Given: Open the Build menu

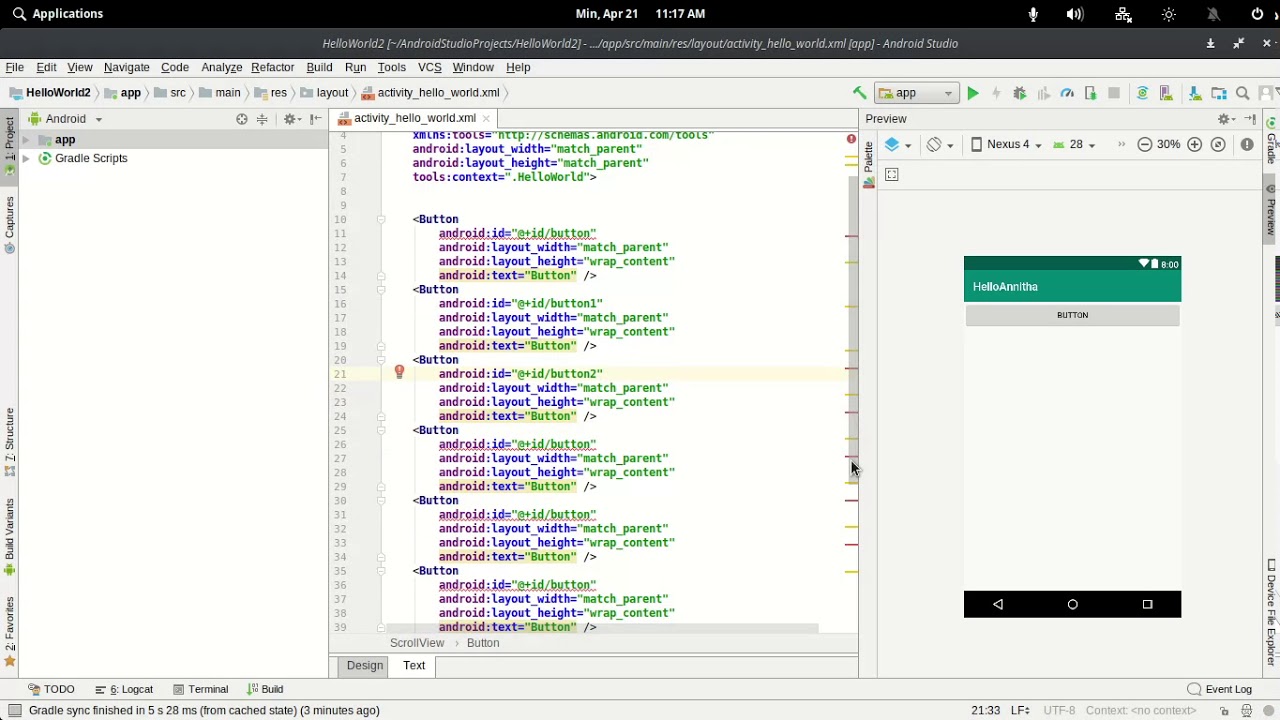Looking at the screenshot, I should [319, 67].
